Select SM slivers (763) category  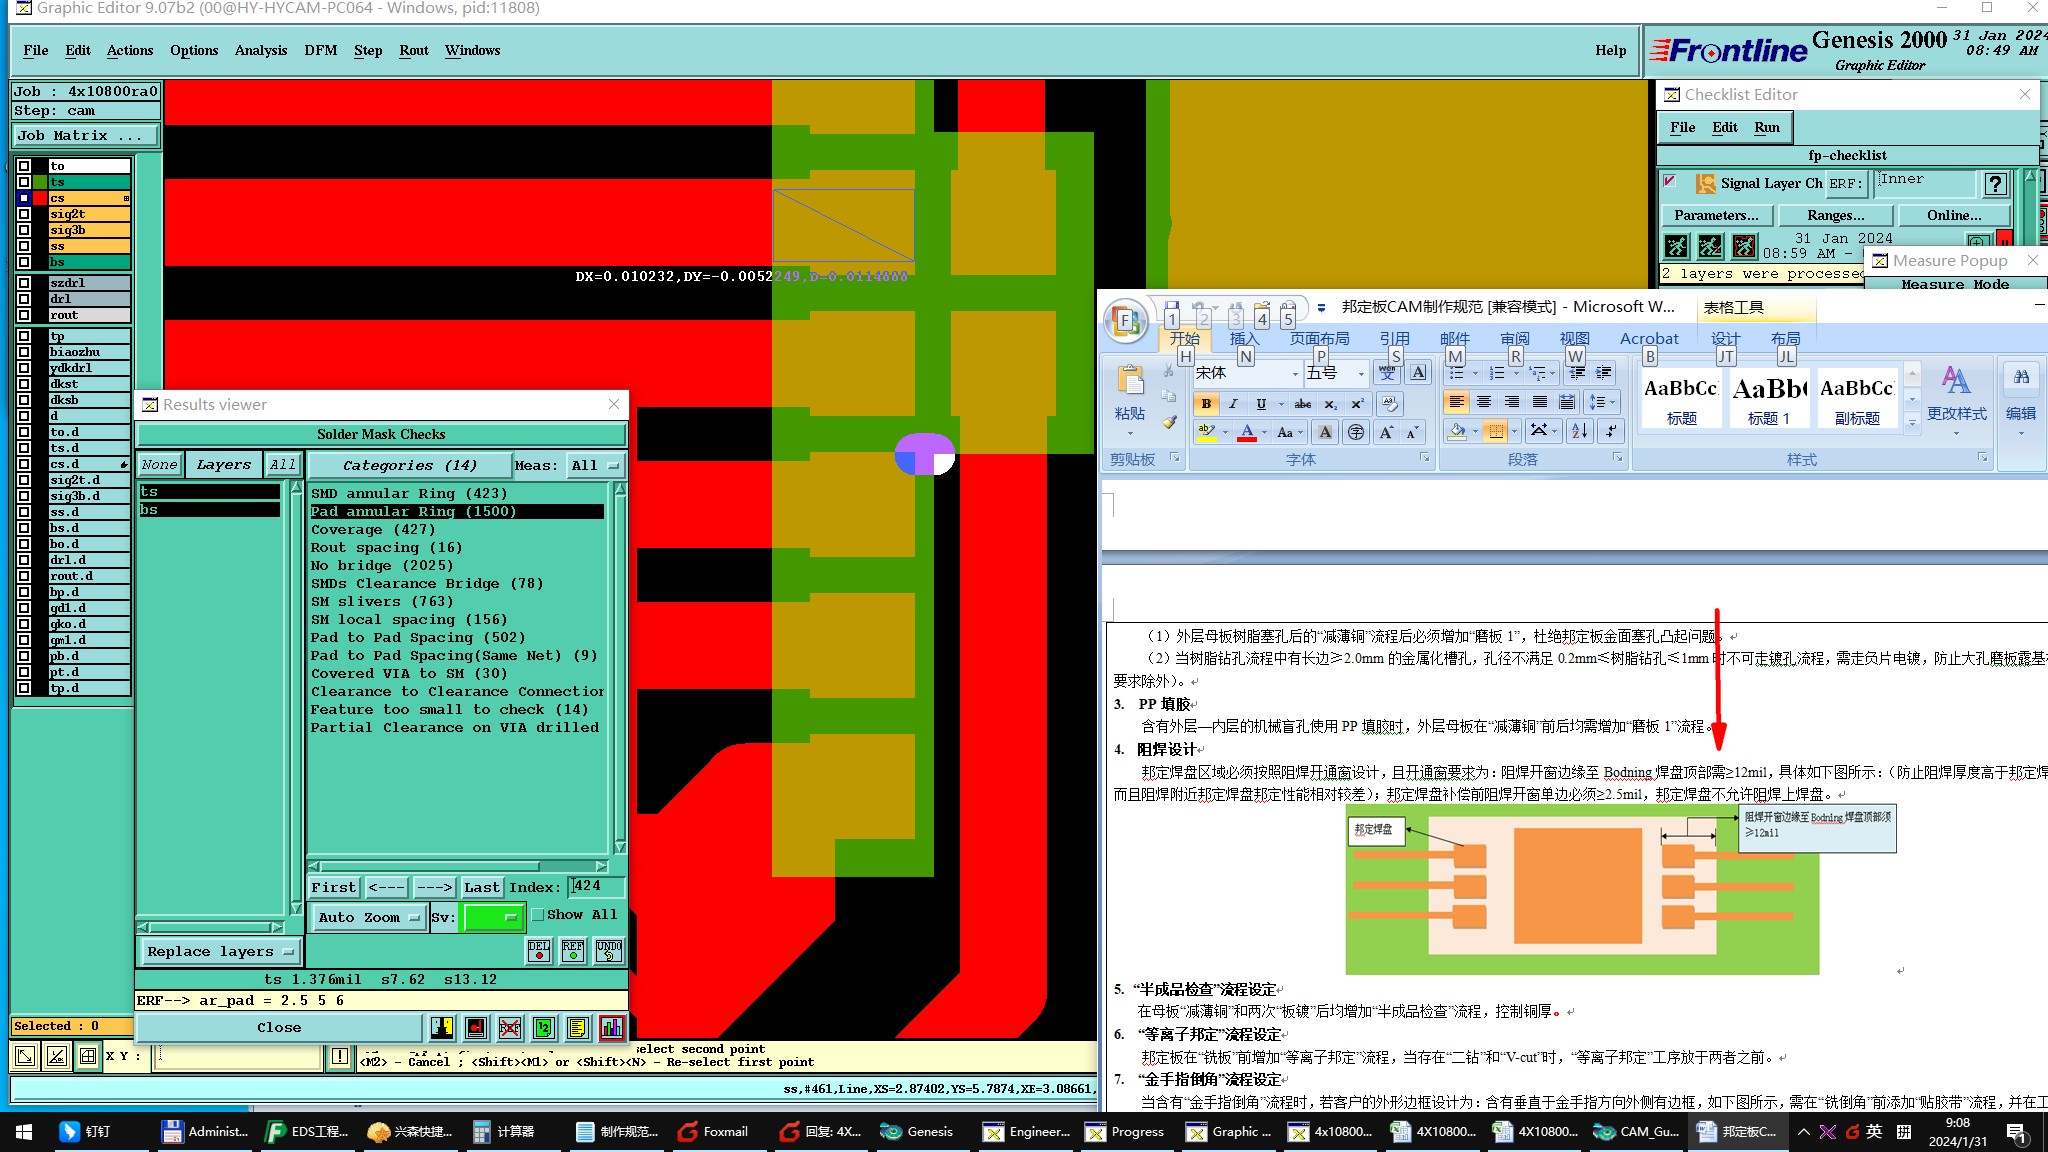click(x=381, y=601)
